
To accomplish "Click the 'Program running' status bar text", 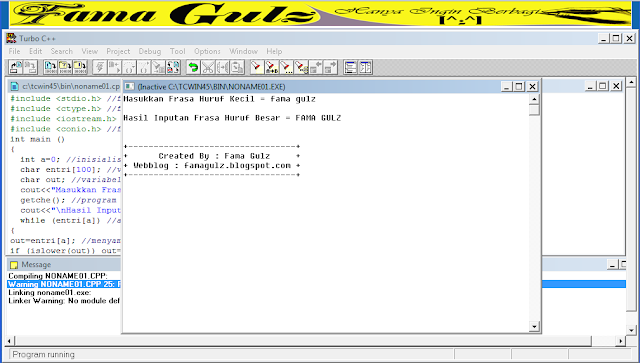I will [43, 354].
